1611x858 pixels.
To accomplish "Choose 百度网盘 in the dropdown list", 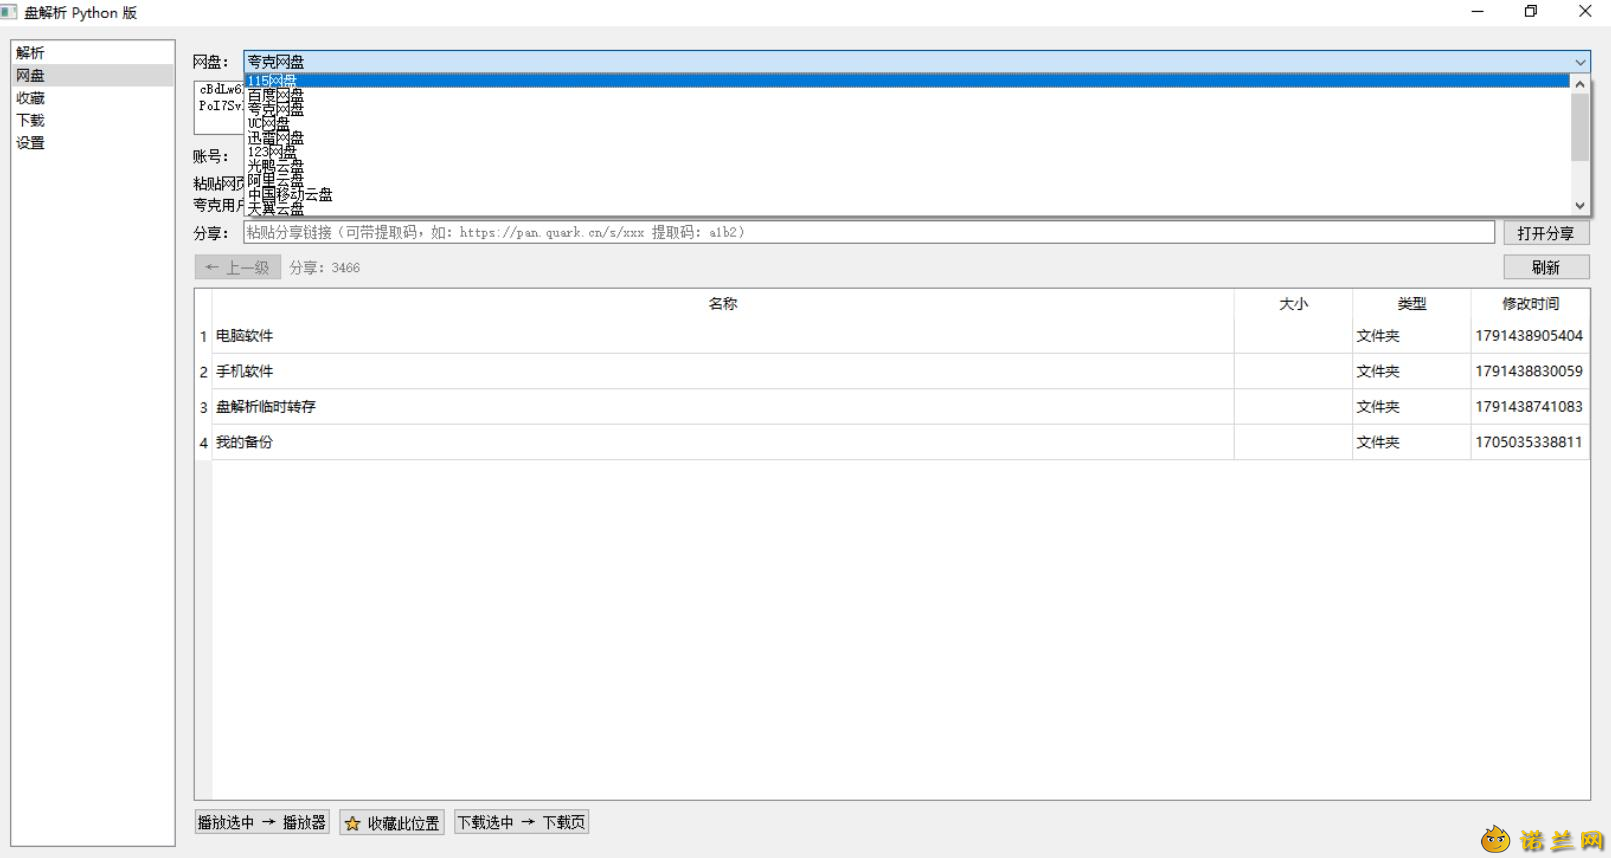I will pos(908,95).
